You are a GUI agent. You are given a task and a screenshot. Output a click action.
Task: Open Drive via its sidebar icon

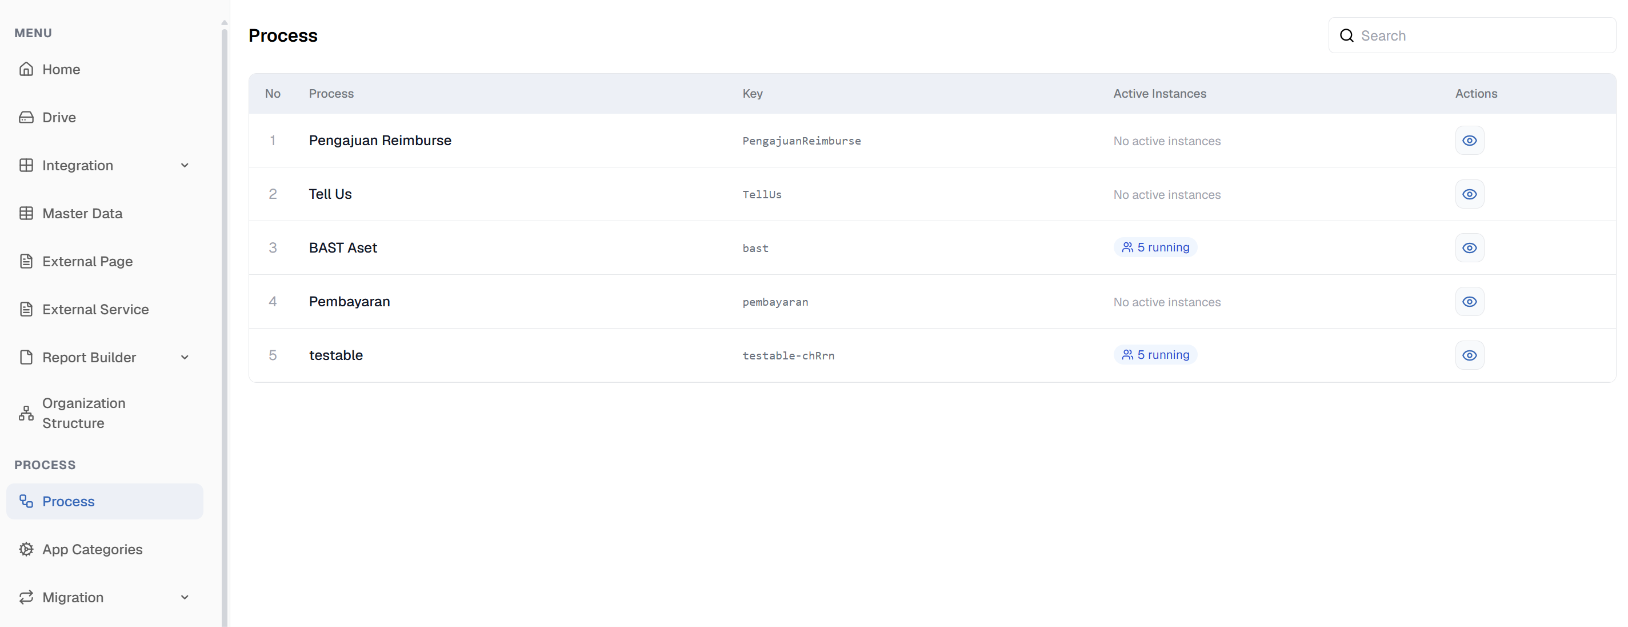[x=26, y=117]
